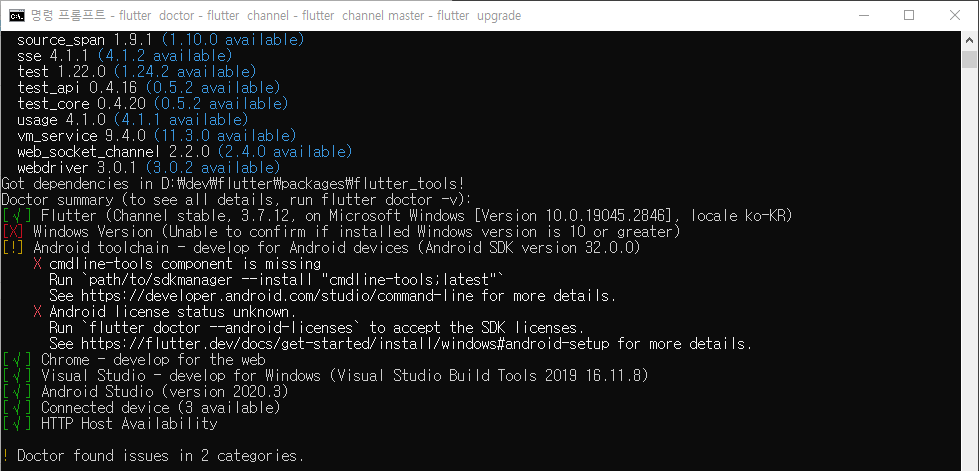Click 'web_socket_channel 2.2.0' line
This screenshot has height=471, width=979.
coord(185,152)
